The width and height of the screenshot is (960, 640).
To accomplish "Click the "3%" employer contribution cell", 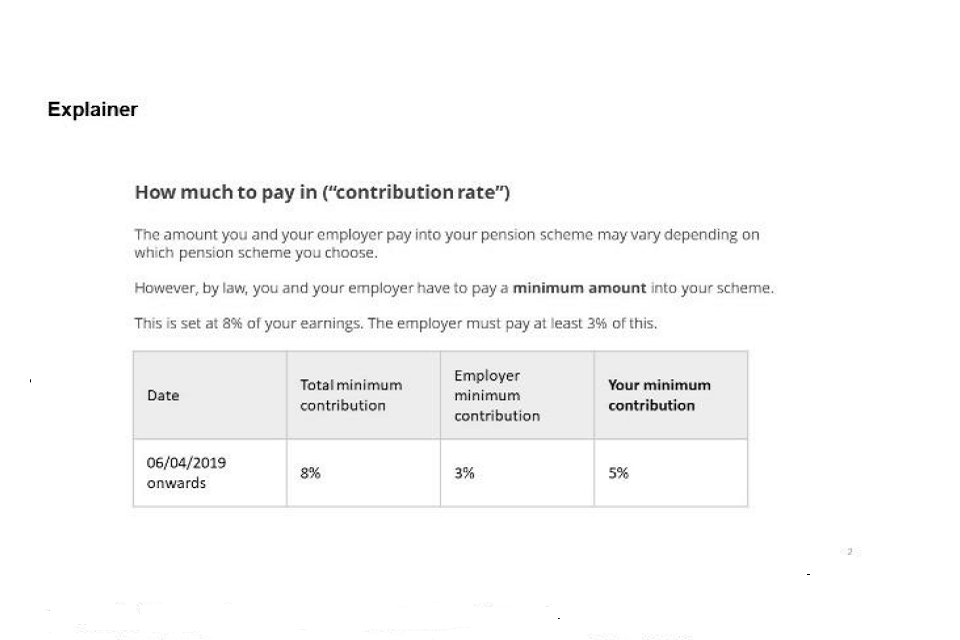I will pos(464,473).
